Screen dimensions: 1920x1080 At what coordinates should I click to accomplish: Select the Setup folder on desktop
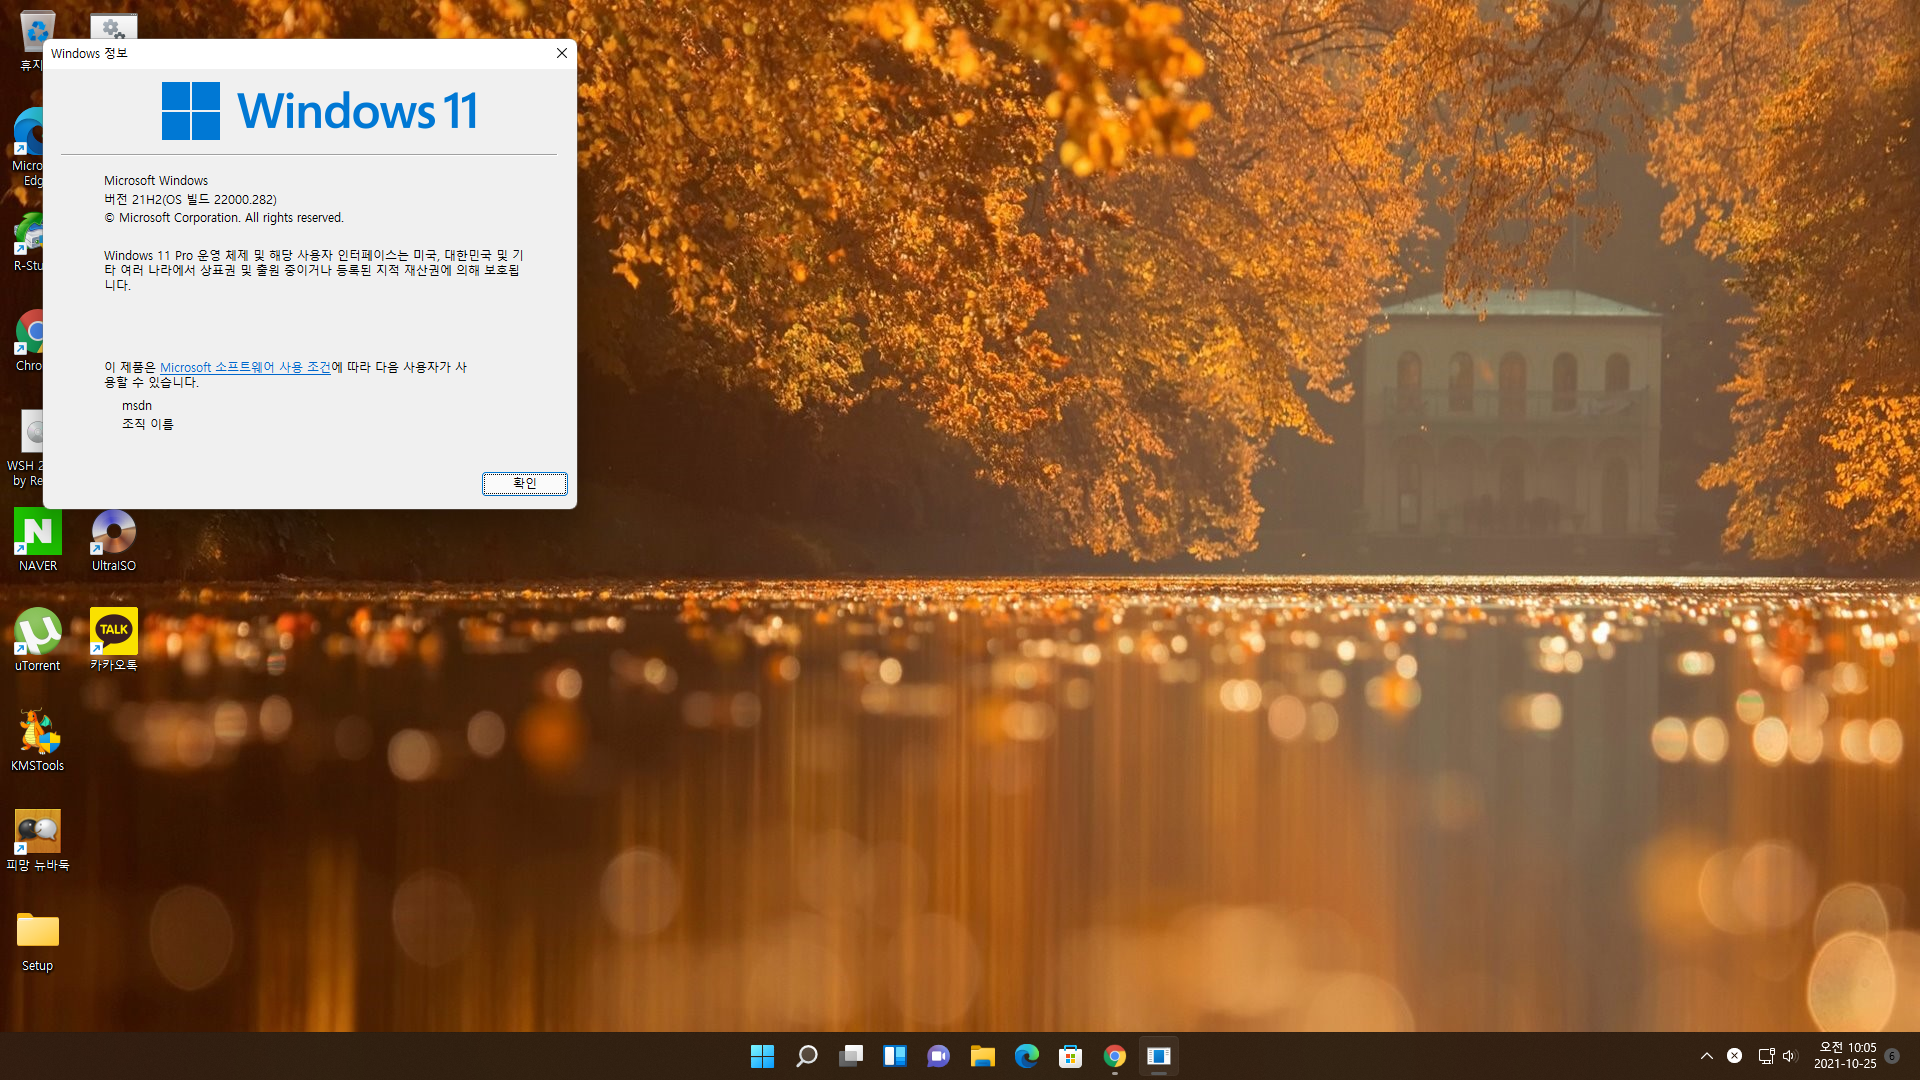pyautogui.click(x=38, y=940)
